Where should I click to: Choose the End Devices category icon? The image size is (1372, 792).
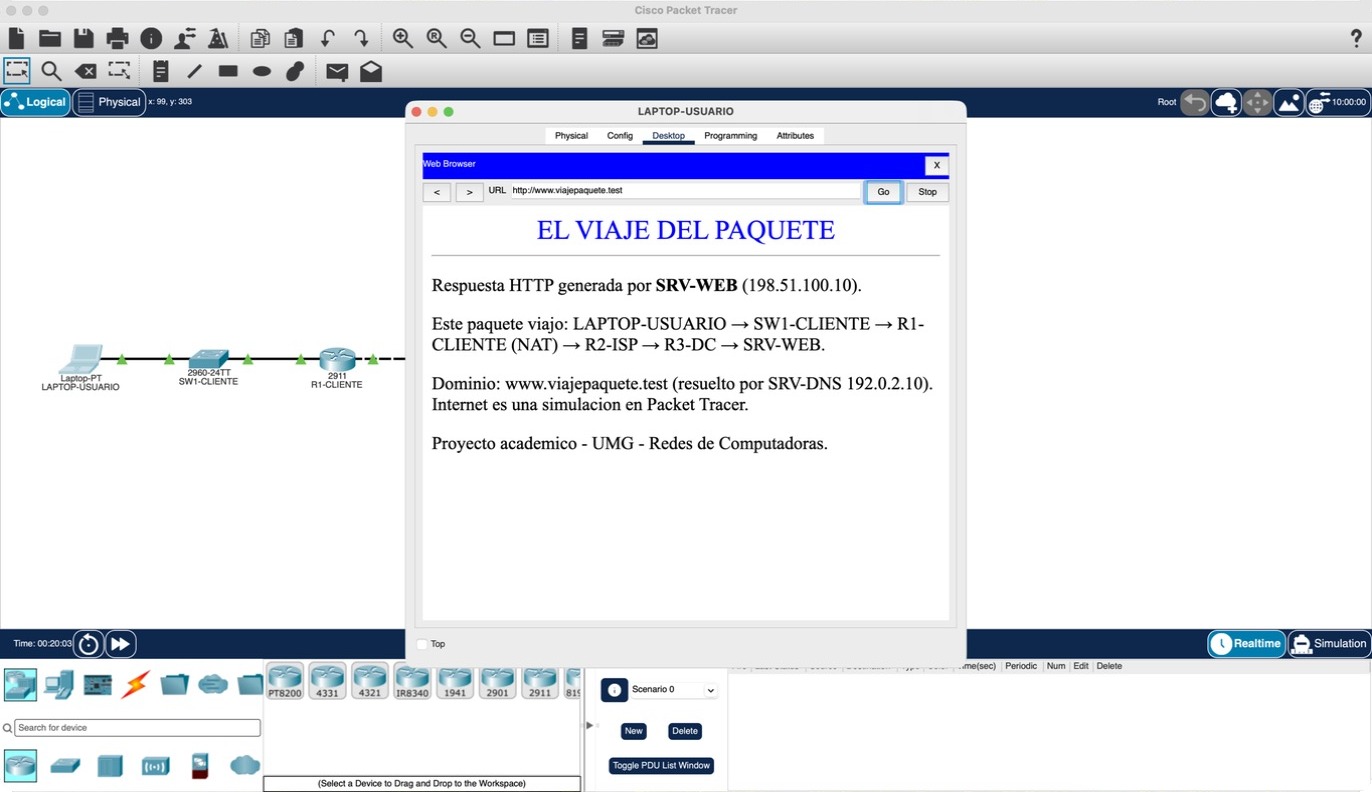59,684
